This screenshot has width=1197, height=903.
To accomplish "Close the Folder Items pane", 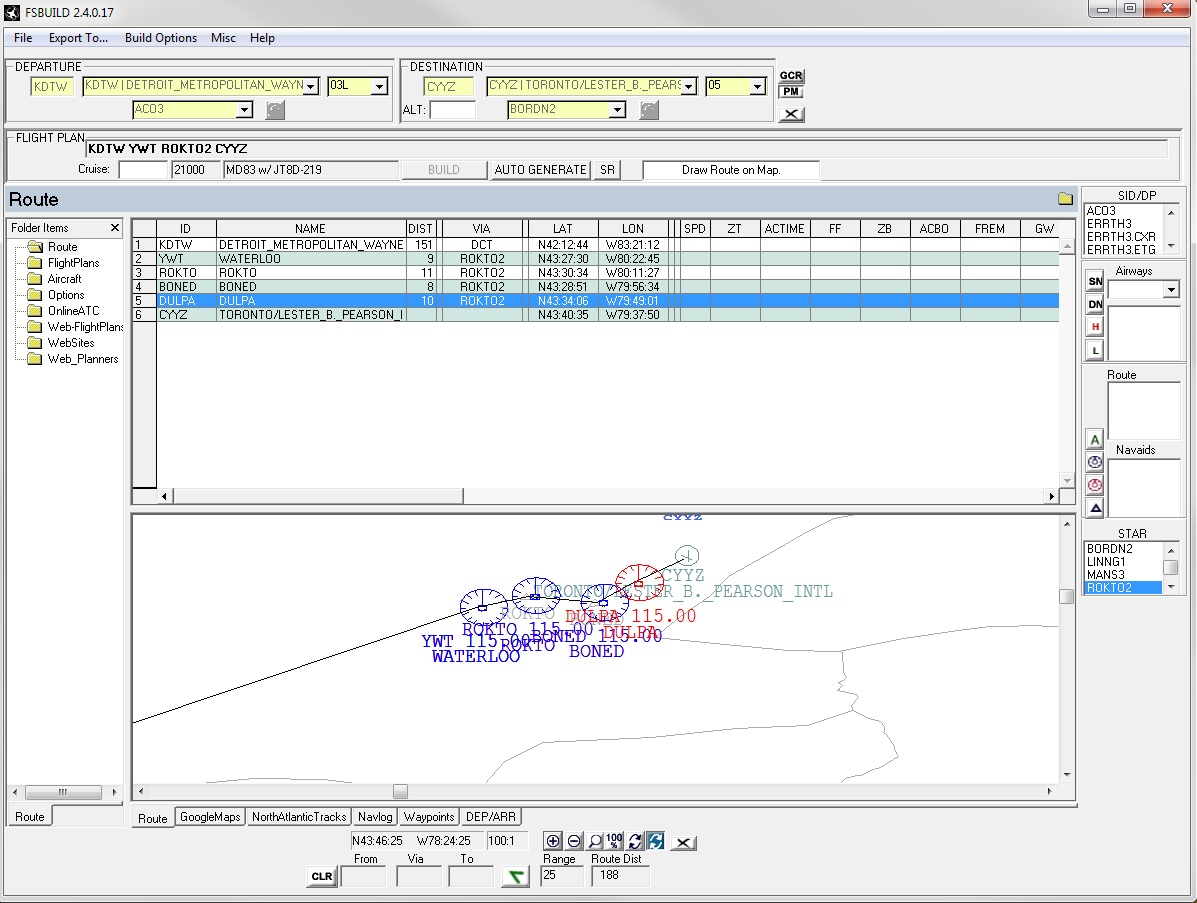I will pos(115,227).
